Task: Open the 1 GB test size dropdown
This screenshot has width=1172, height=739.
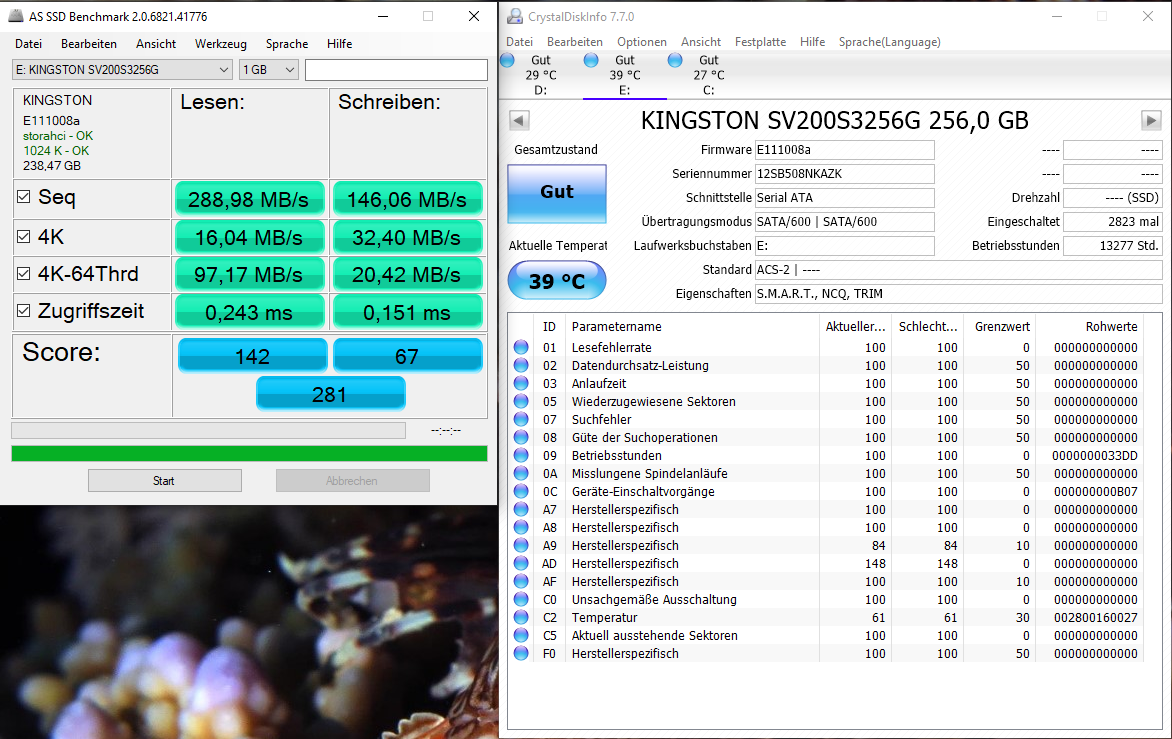Action: 269,69
